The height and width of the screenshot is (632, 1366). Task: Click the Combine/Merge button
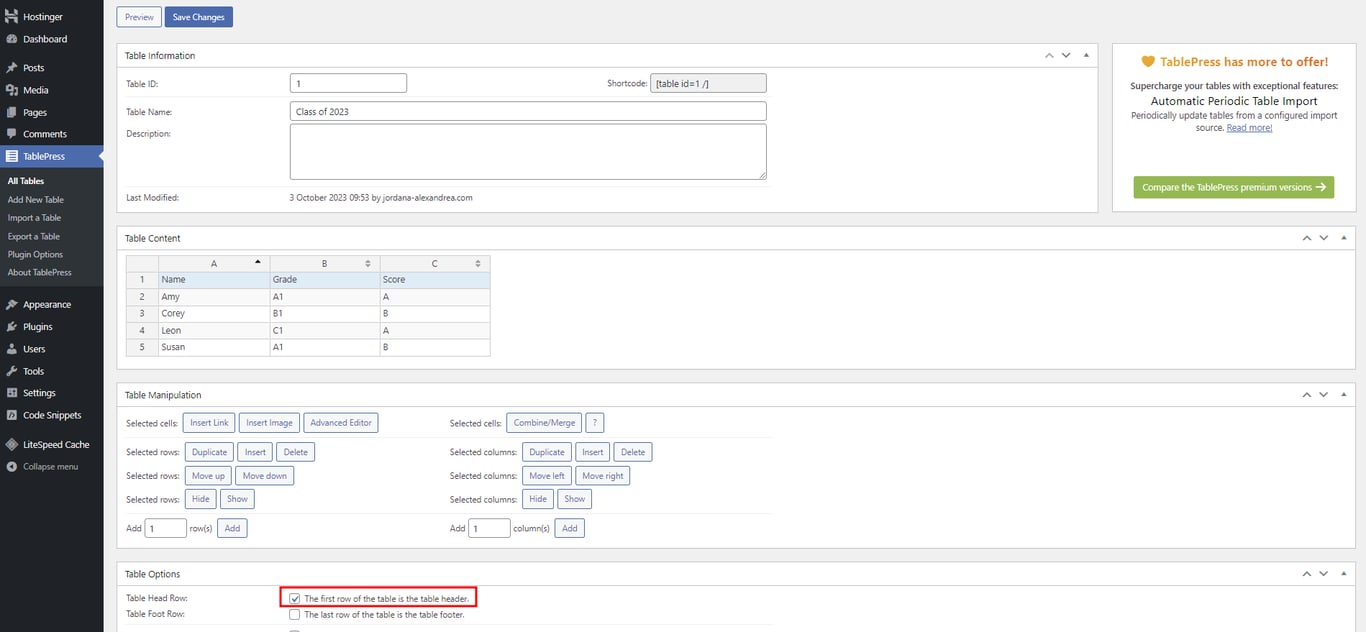pyautogui.click(x=544, y=423)
